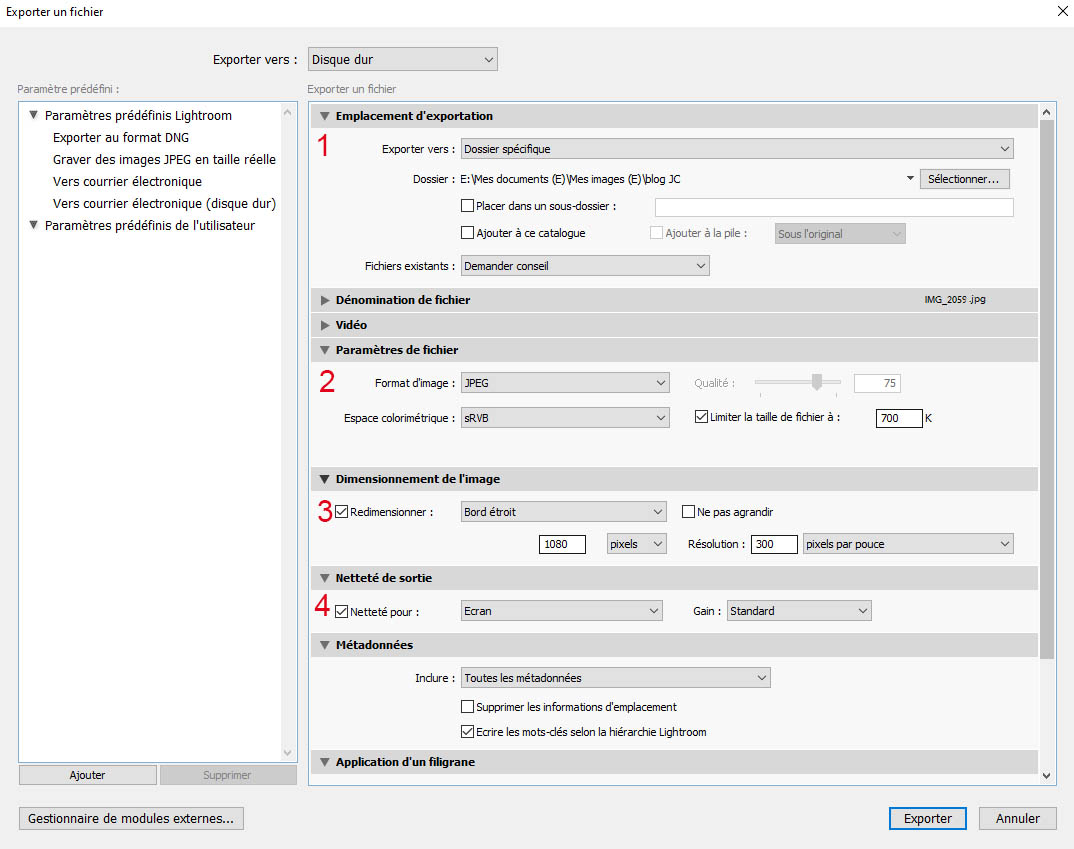Collapse the Application d'un filigrane section

(324, 762)
